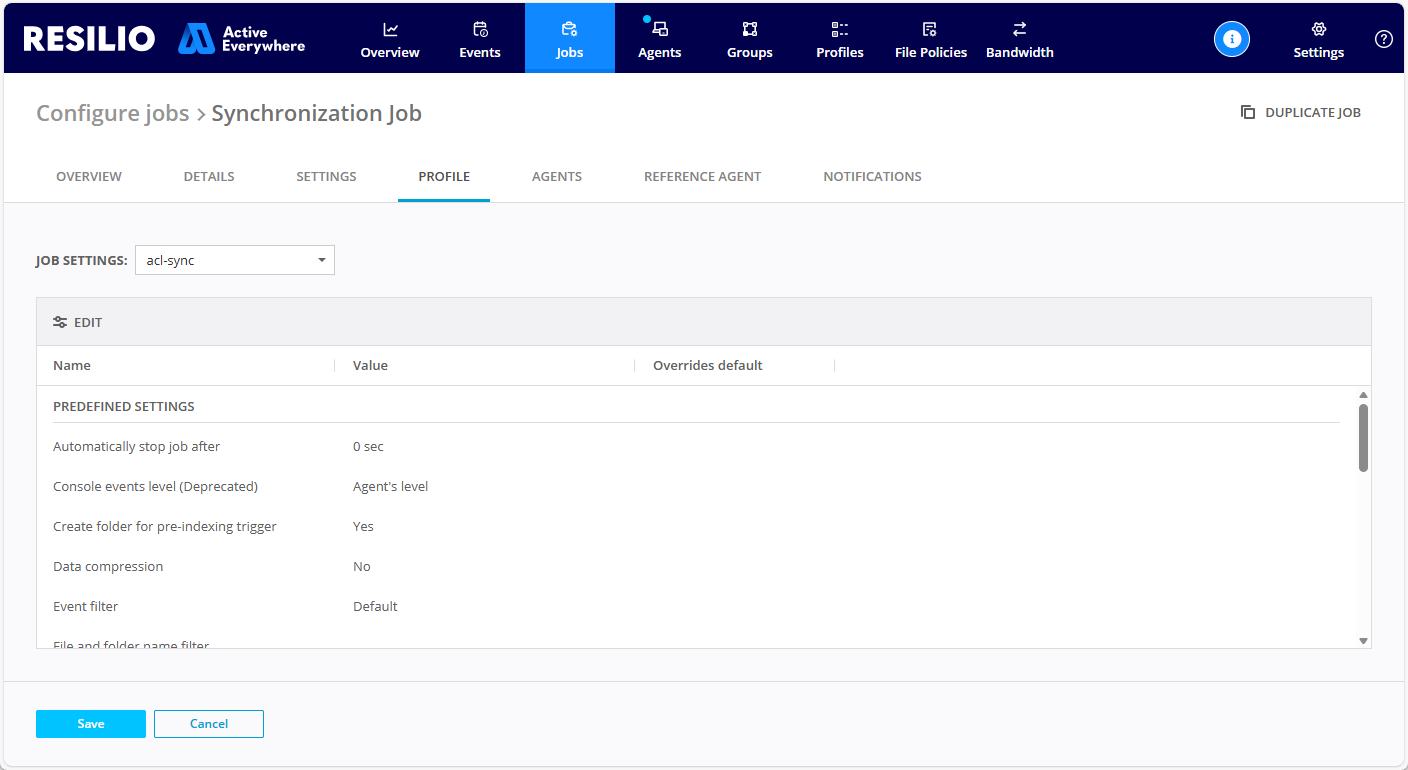Open Bandwidth arrows icon
This screenshot has height=770, width=1408.
(1019, 30)
